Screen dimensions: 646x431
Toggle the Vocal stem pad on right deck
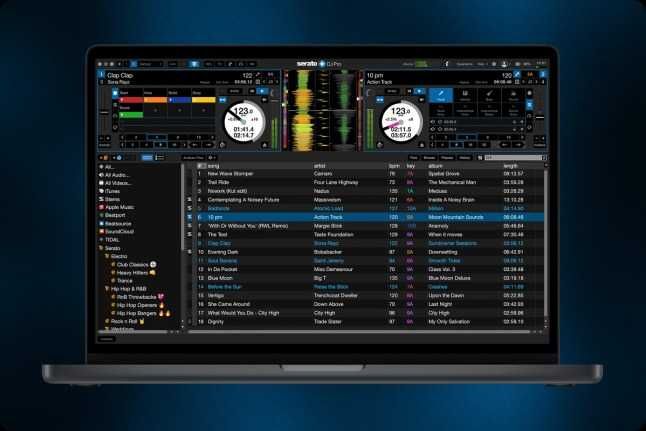440,95
